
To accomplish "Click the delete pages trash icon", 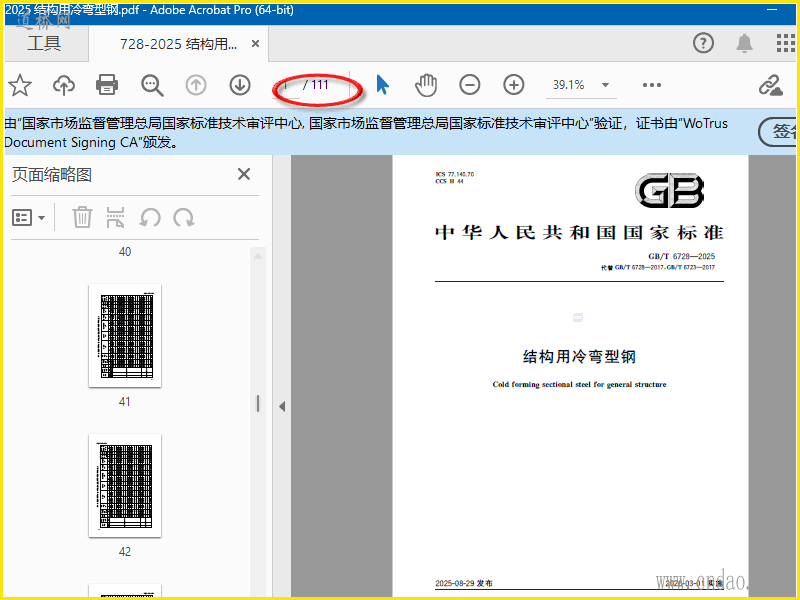I will pyautogui.click(x=82, y=217).
